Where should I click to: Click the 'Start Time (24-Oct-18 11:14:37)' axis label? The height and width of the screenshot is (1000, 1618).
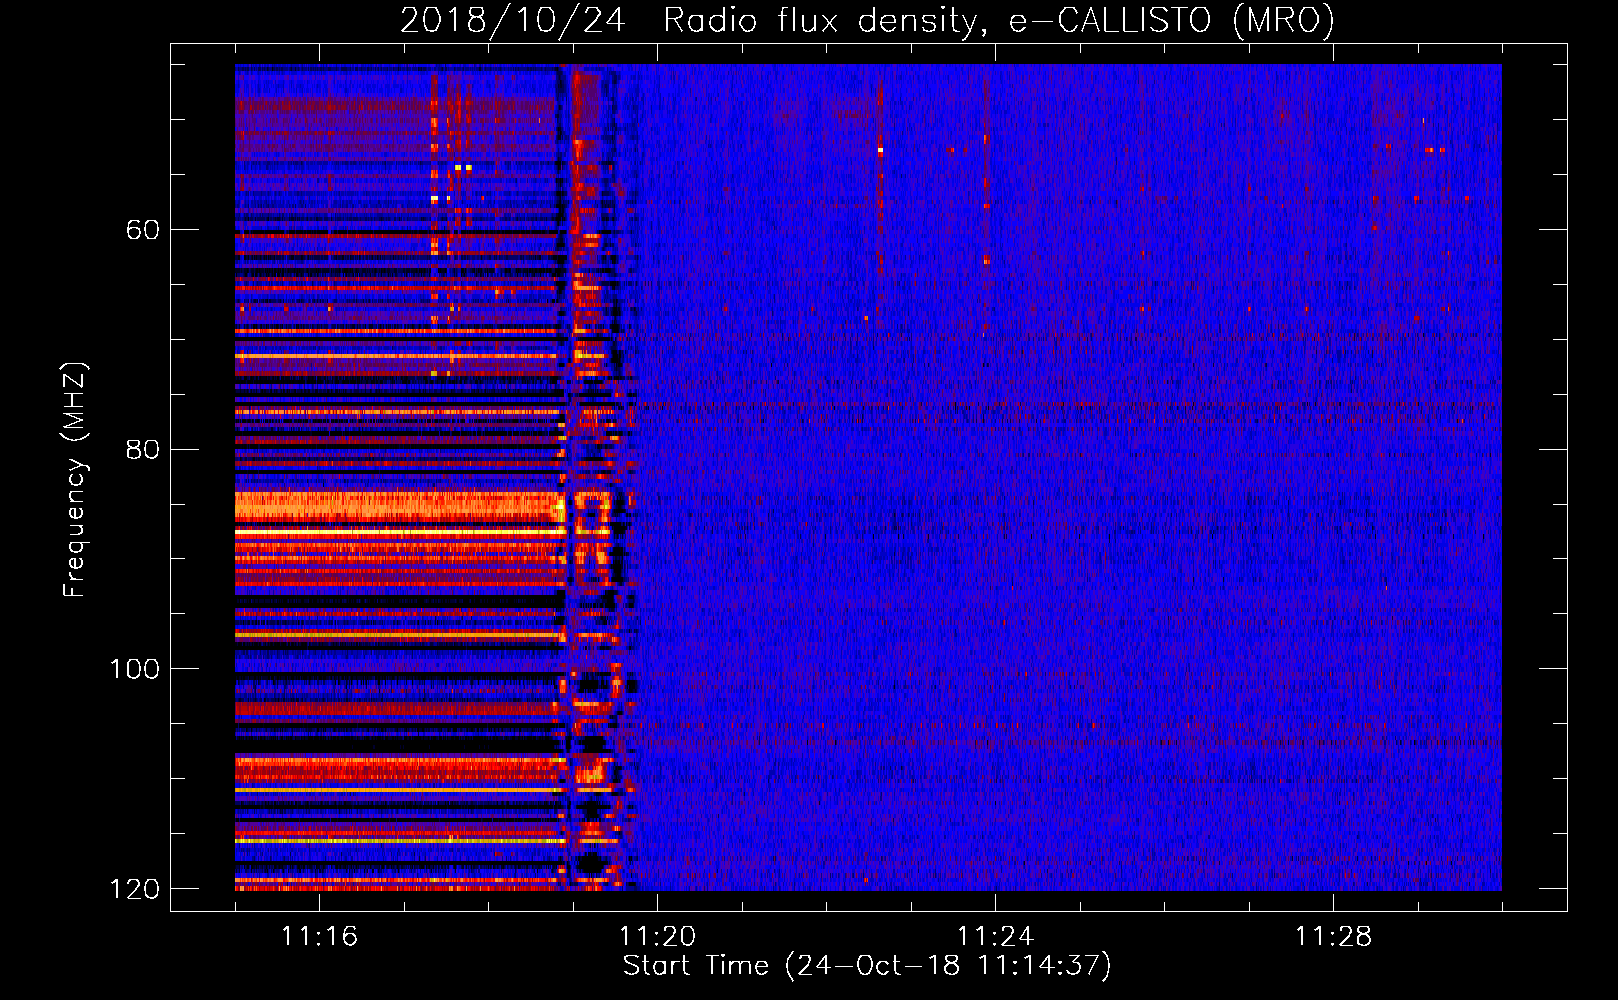click(867, 966)
